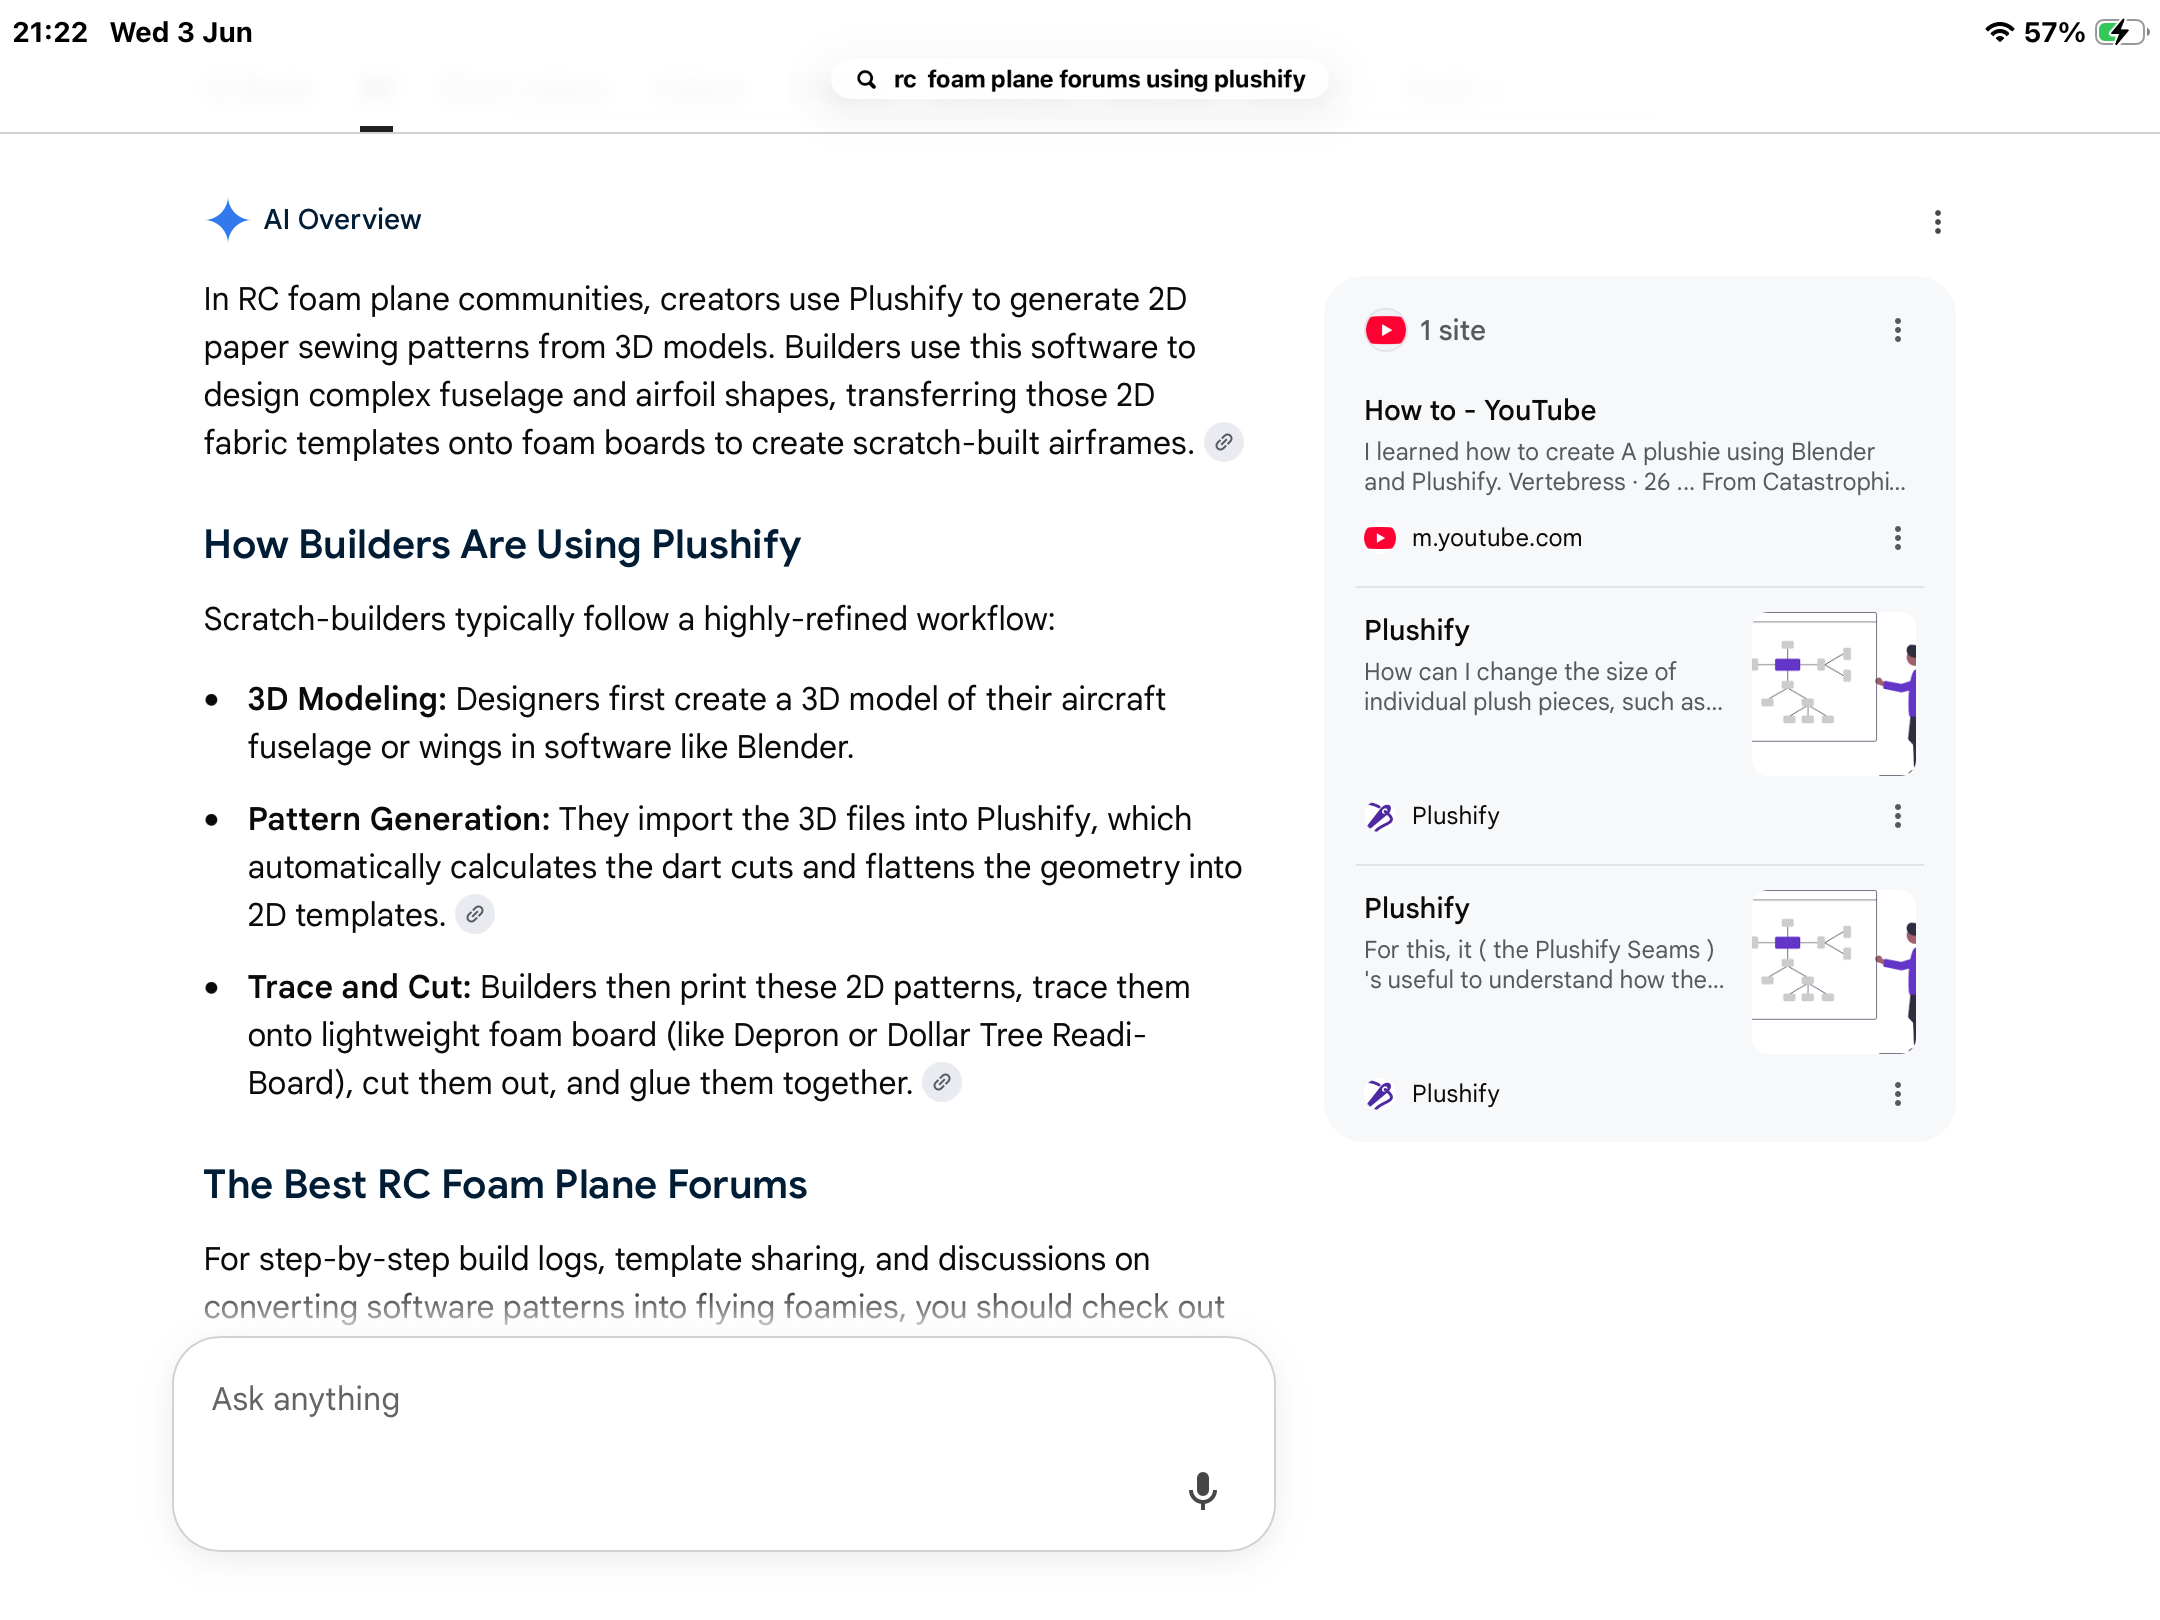Open AI Overview three-dot options menu

[x=1938, y=222]
